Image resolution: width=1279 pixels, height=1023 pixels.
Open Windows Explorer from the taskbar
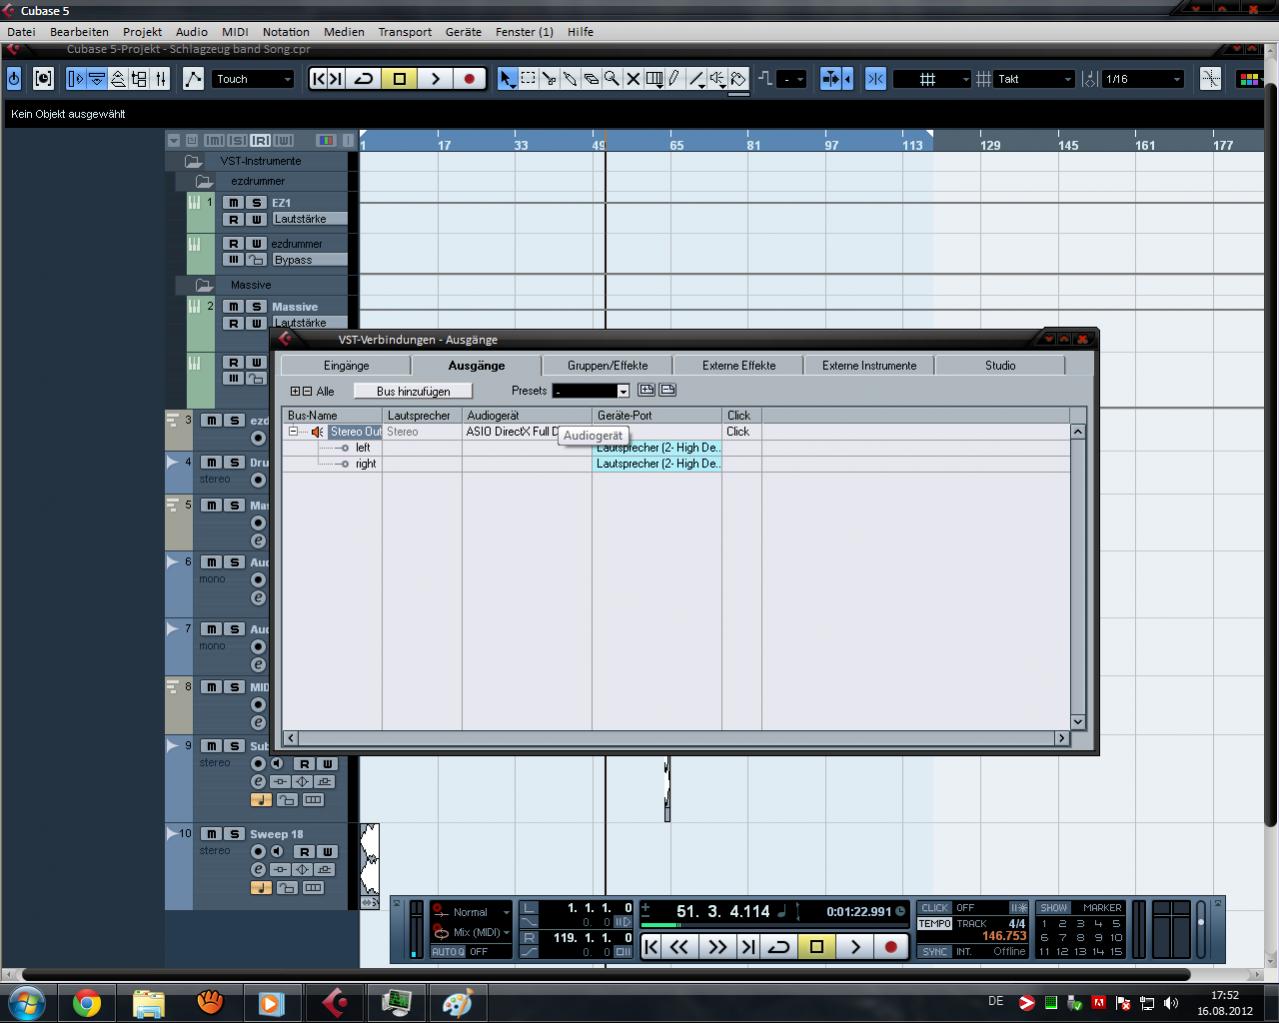point(149,1002)
